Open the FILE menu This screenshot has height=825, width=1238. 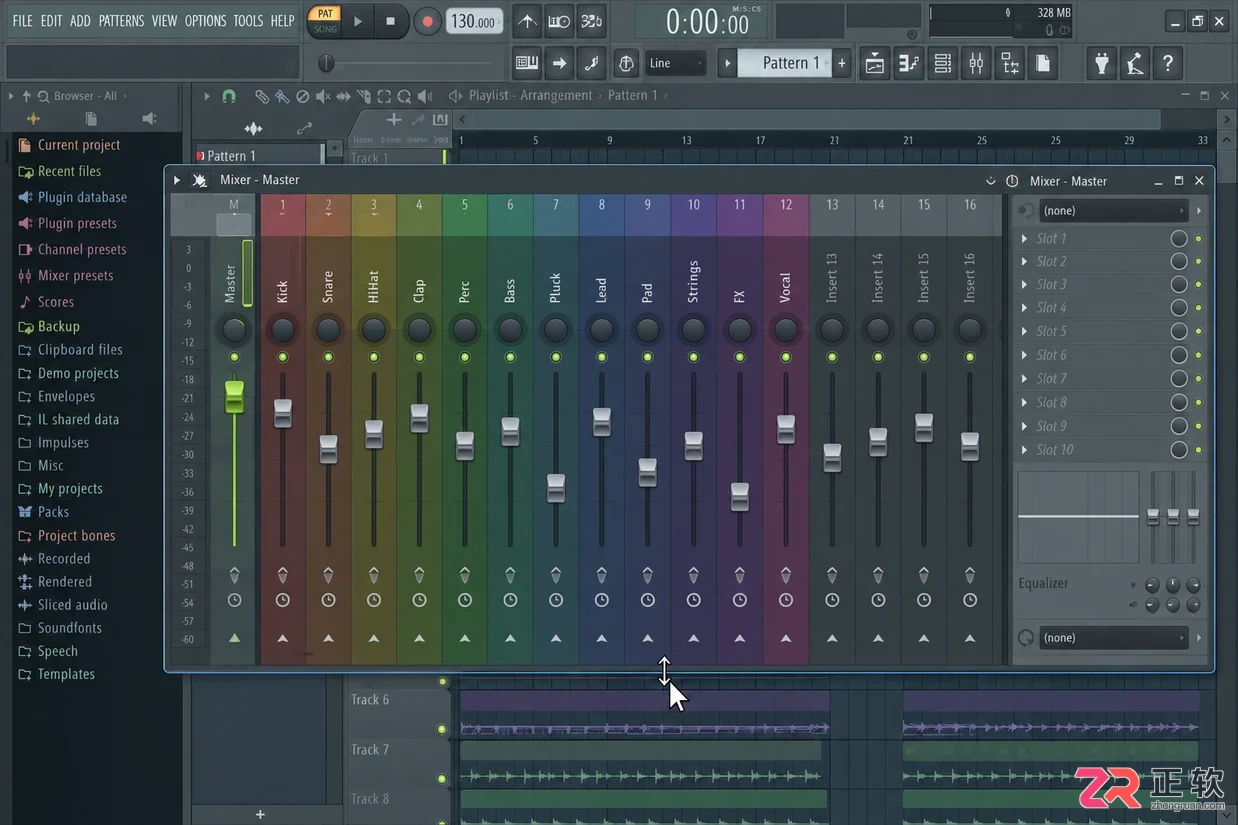point(22,20)
